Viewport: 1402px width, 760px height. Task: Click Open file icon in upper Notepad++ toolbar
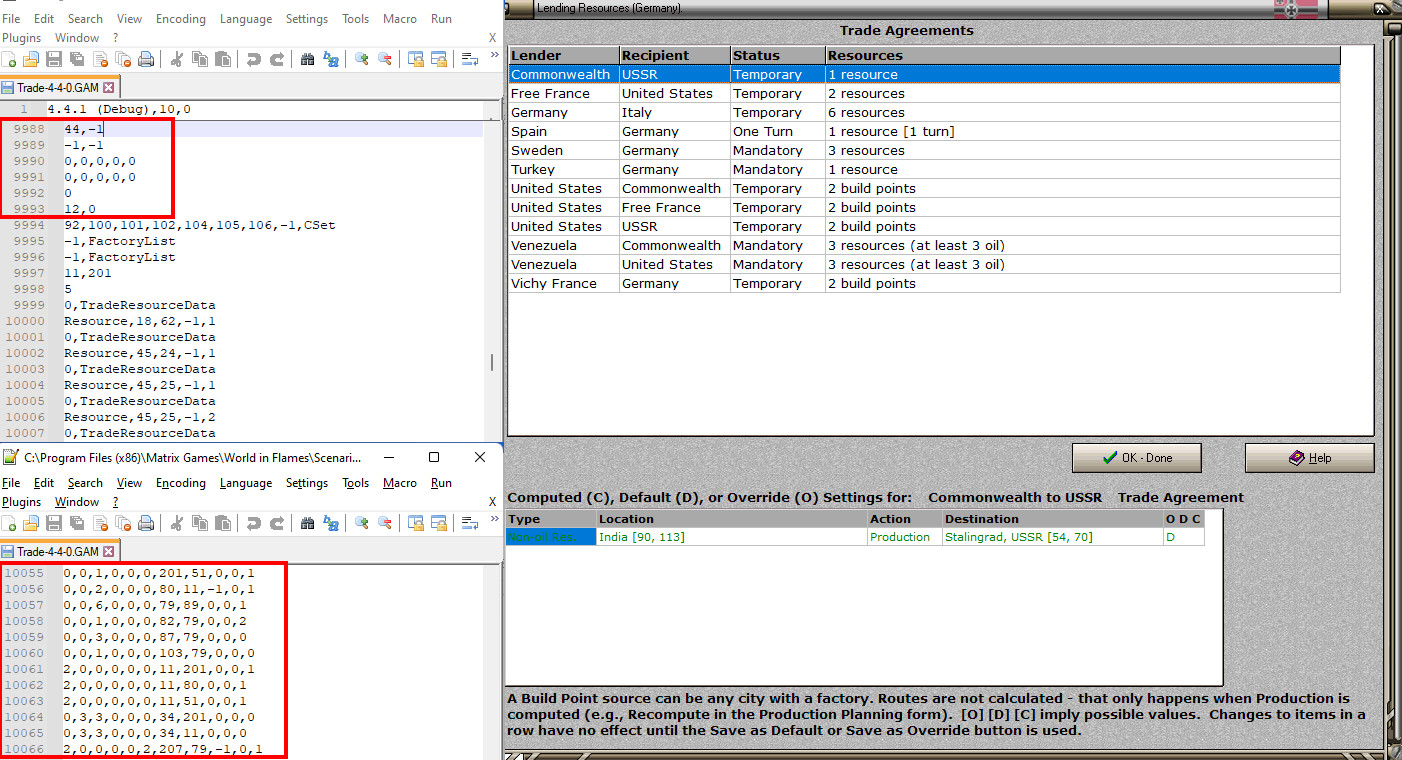[x=31, y=59]
